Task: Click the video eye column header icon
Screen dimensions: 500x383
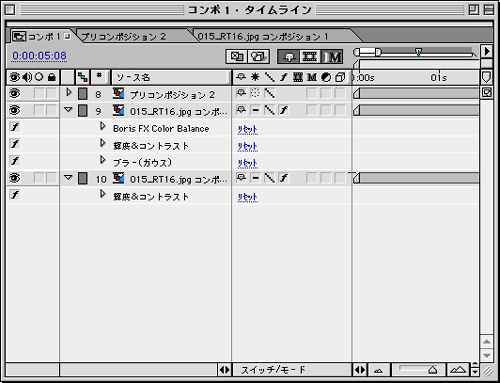Action: click(x=14, y=77)
